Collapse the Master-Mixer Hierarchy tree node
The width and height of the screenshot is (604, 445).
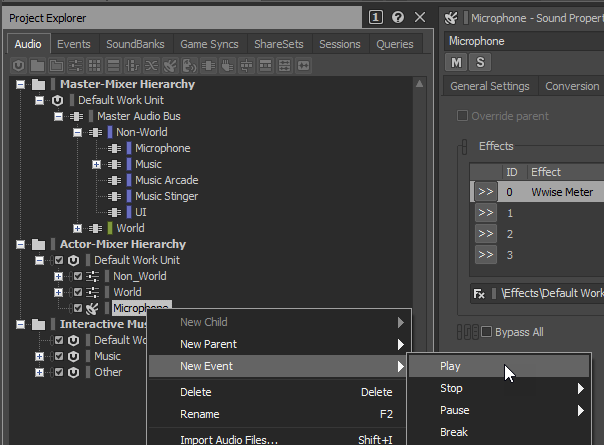click(21, 84)
